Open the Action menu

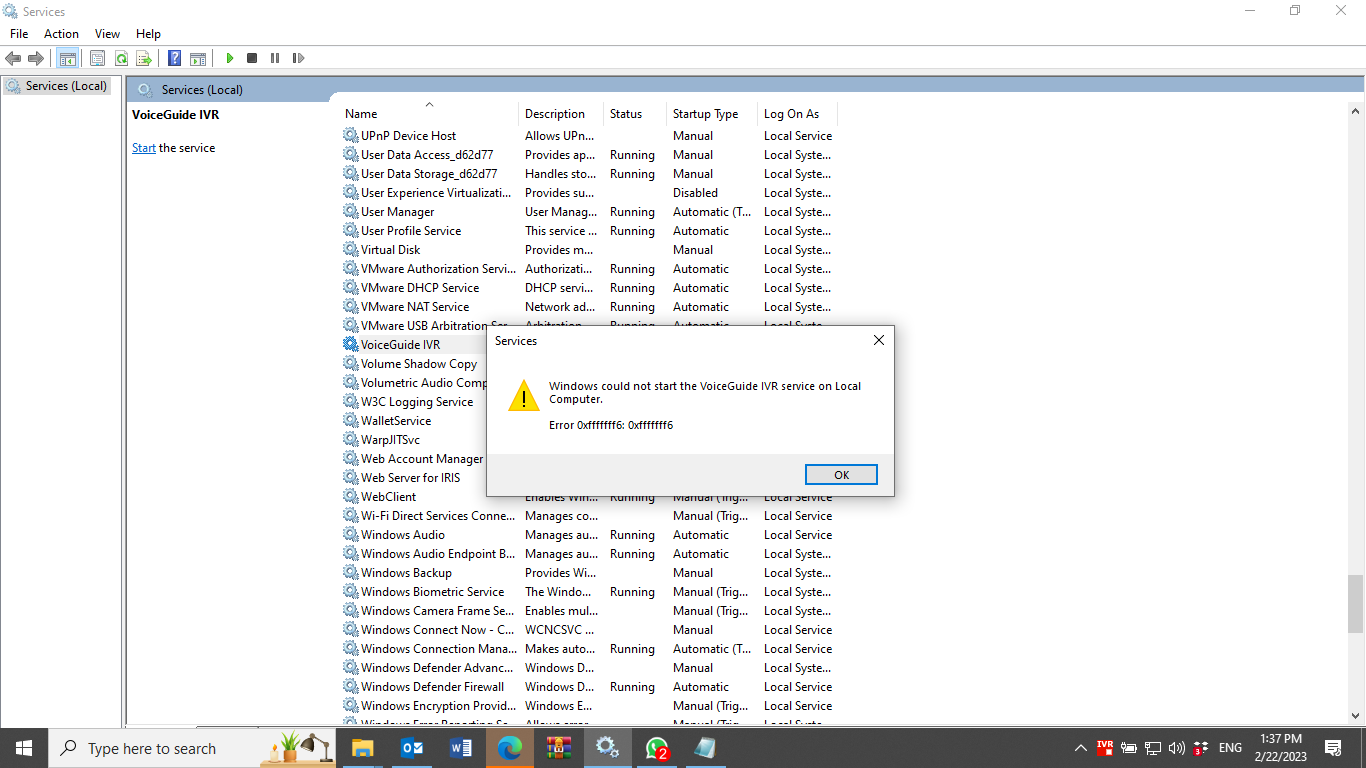click(x=61, y=33)
